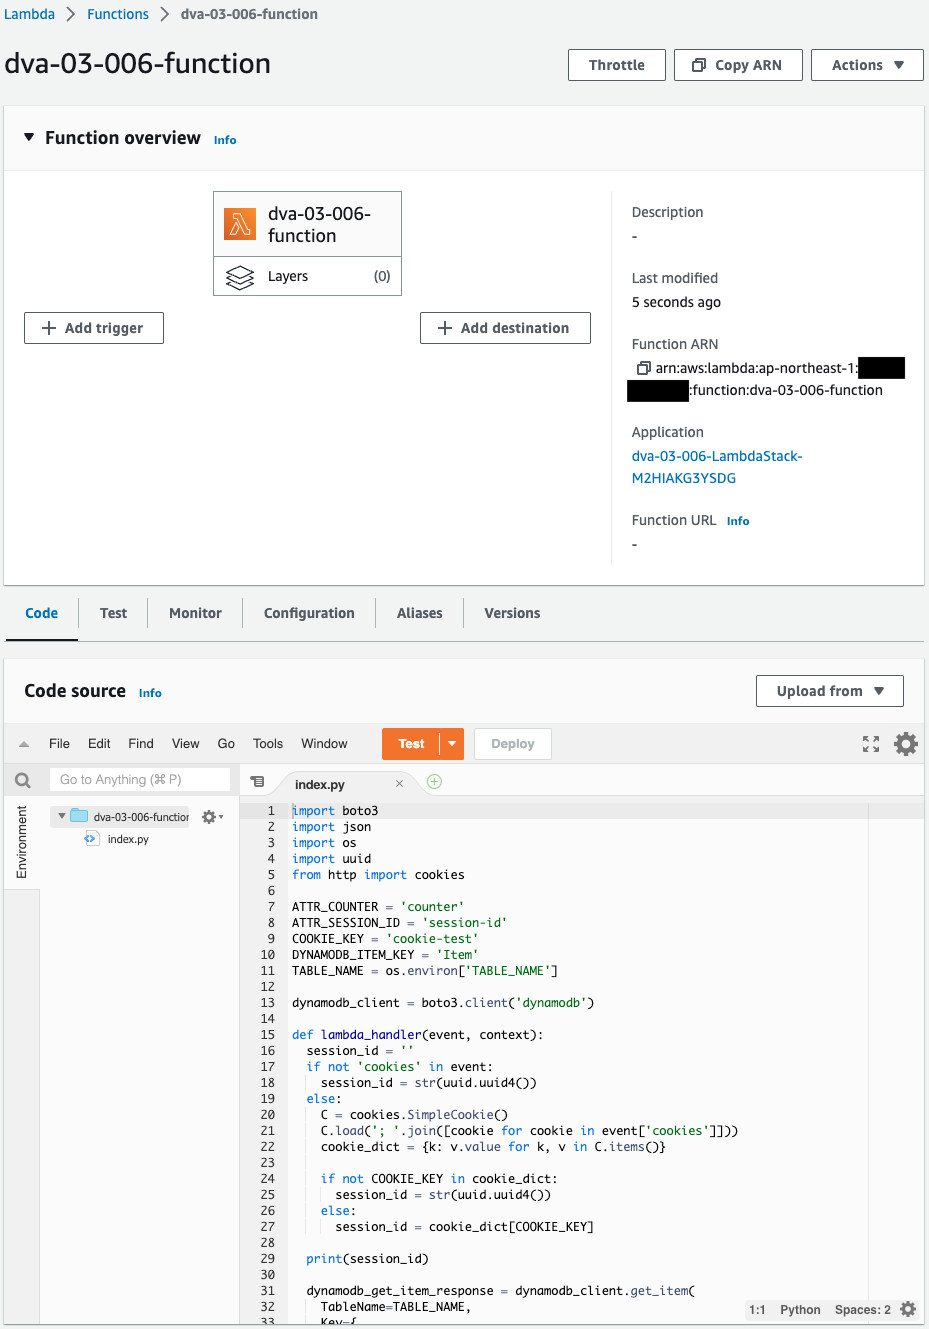
Task: Open the Actions dropdown
Action: (x=867, y=65)
